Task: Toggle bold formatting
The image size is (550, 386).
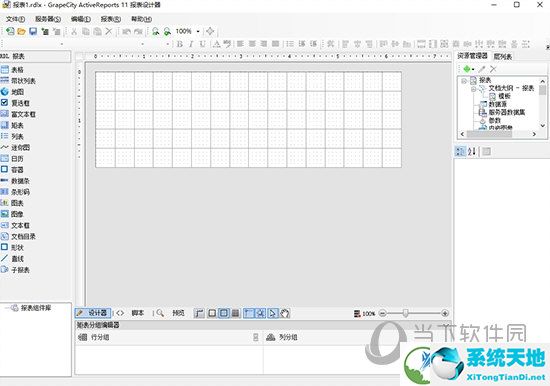Action: tap(180, 44)
